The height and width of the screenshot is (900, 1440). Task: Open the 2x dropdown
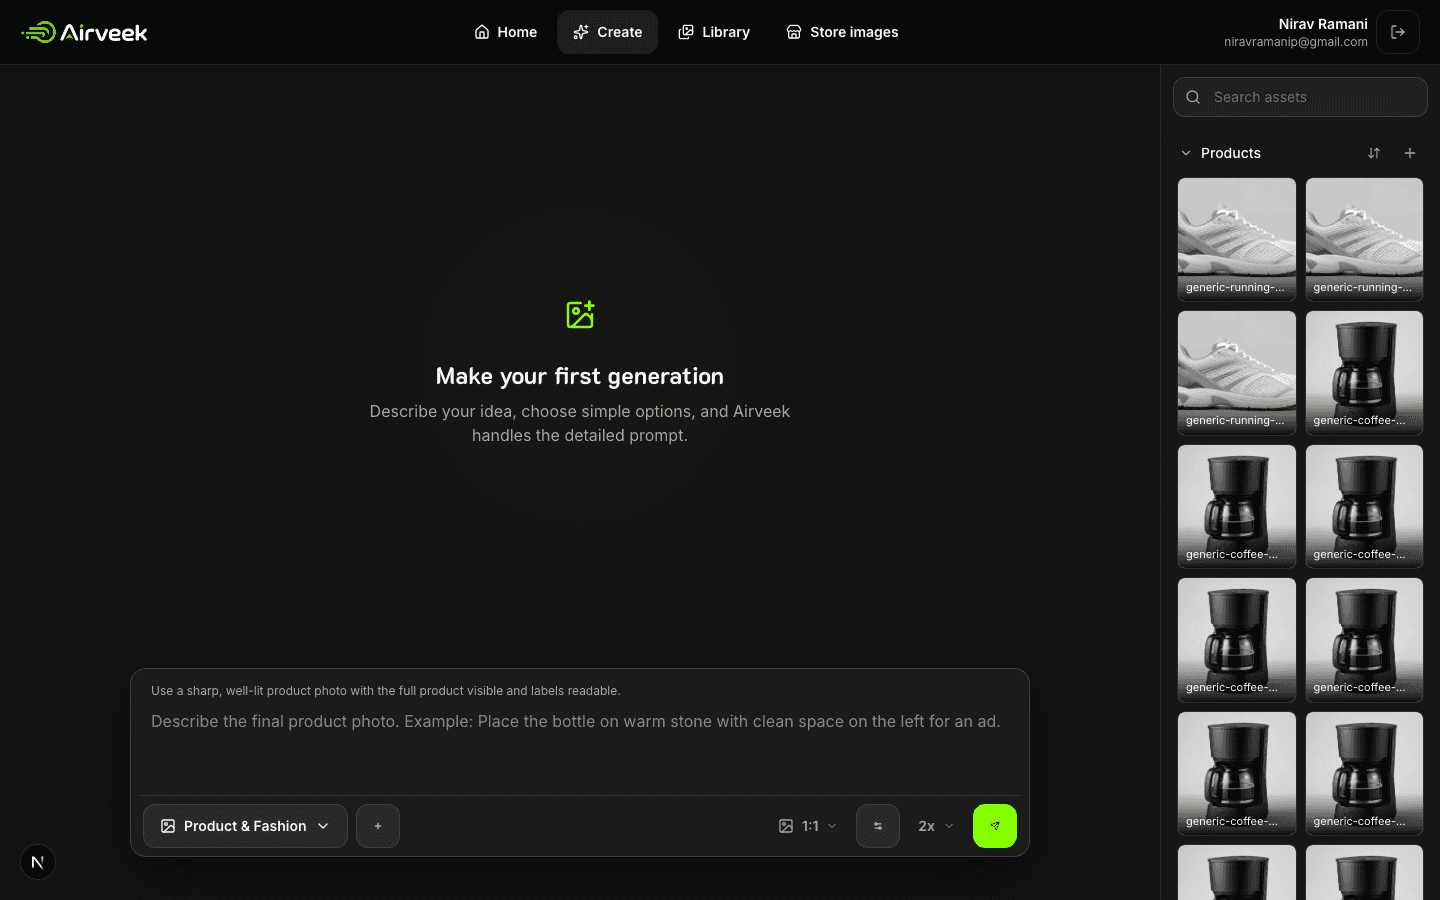tap(936, 826)
